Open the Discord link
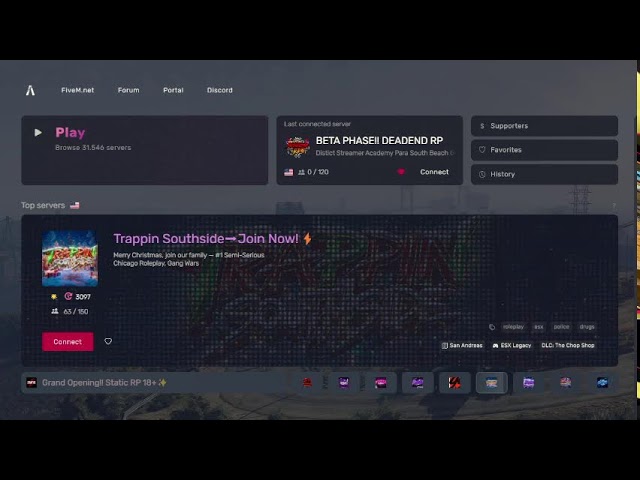The width and height of the screenshot is (640, 480). [220, 90]
